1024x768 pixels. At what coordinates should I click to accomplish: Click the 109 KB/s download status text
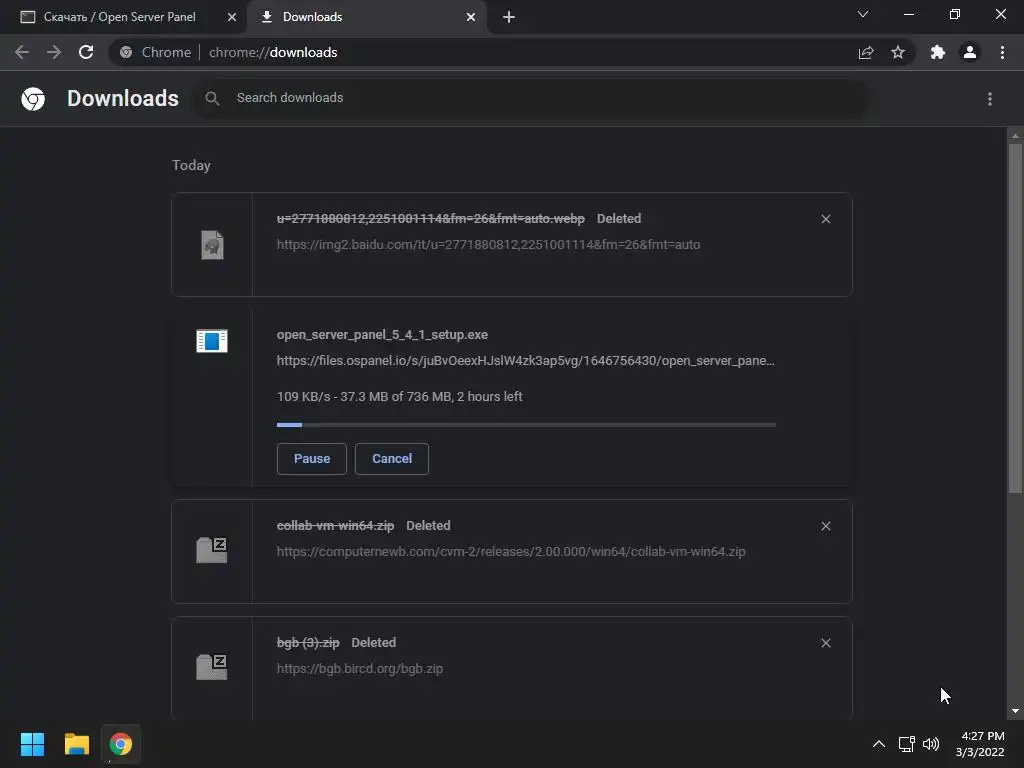pyautogui.click(x=400, y=396)
